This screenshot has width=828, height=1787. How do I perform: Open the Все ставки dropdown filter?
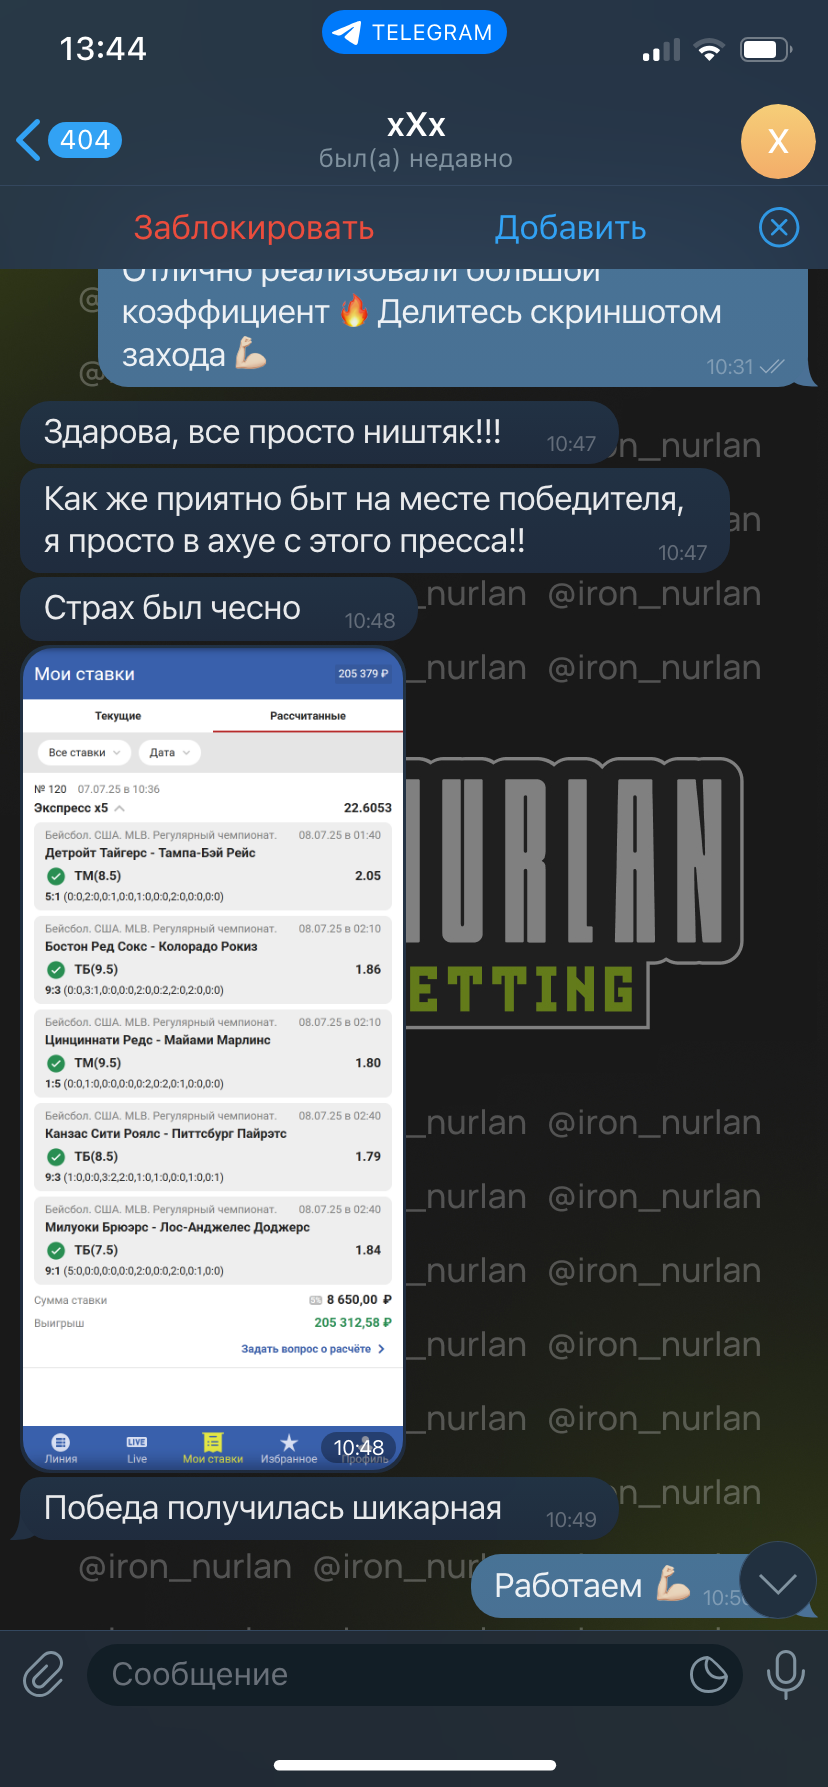click(x=84, y=753)
